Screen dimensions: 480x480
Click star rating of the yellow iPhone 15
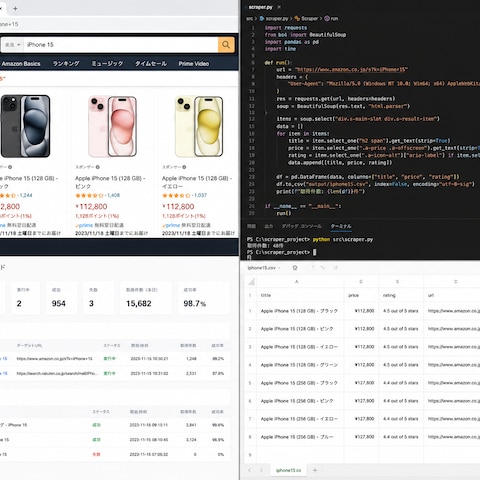point(176,195)
